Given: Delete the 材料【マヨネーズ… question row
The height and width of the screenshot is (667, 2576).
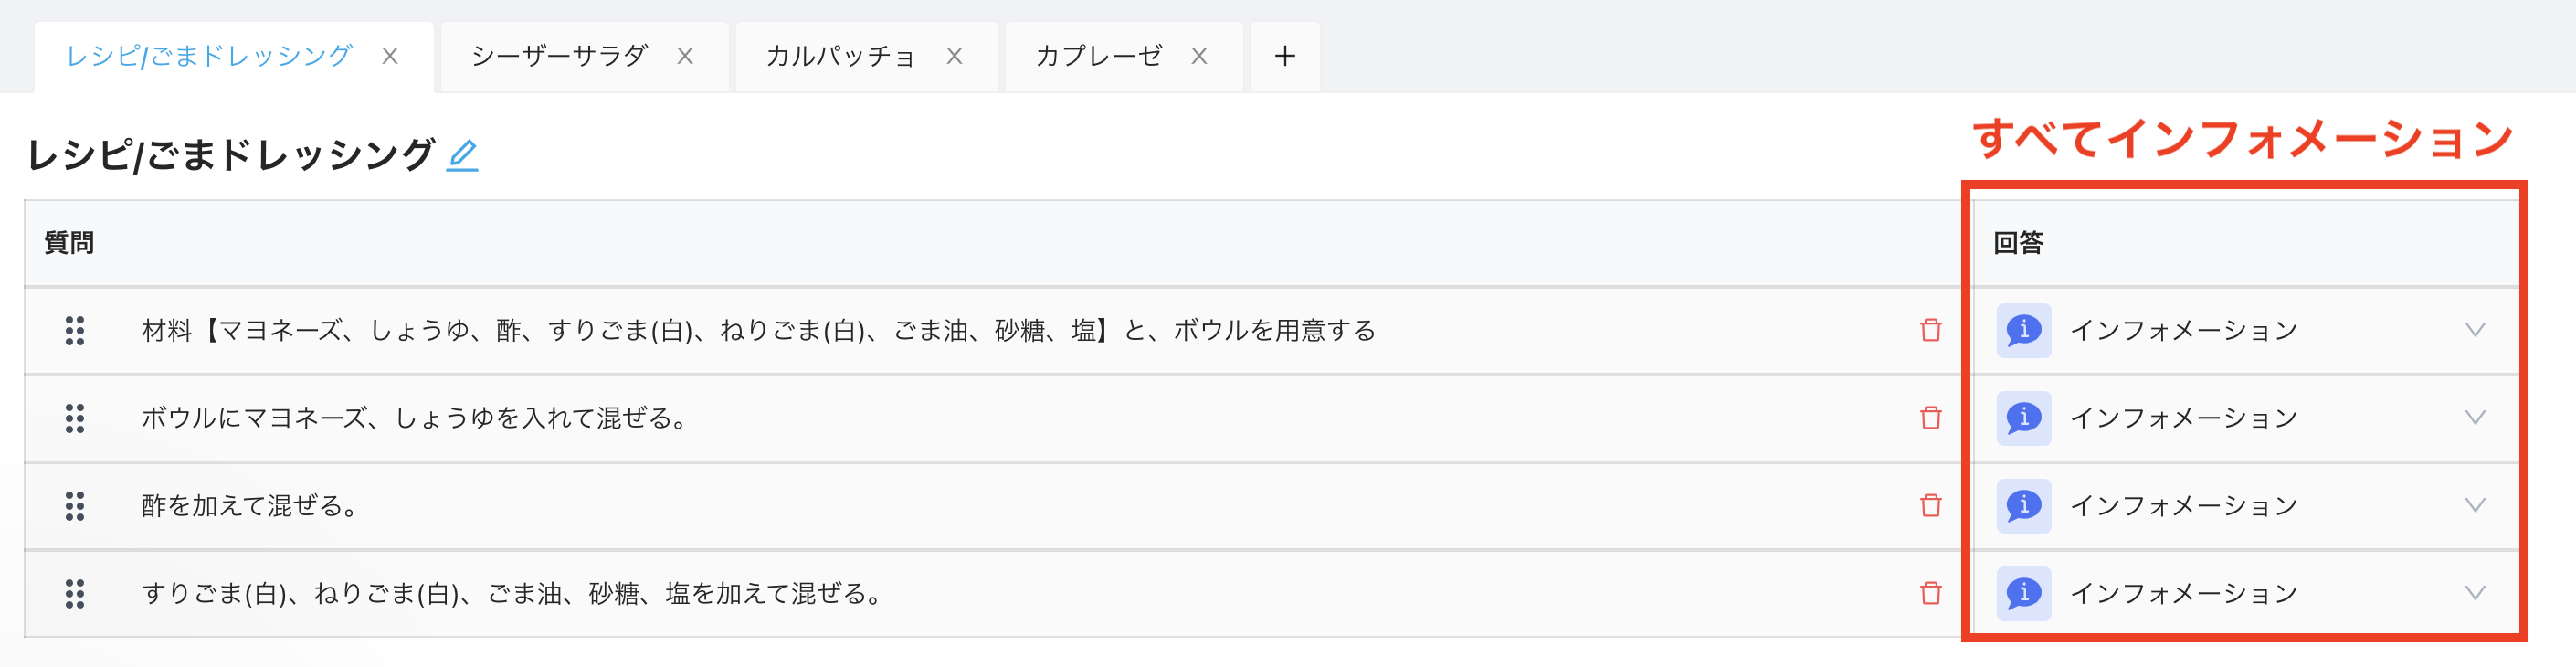Looking at the screenshot, I should 1930,330.
